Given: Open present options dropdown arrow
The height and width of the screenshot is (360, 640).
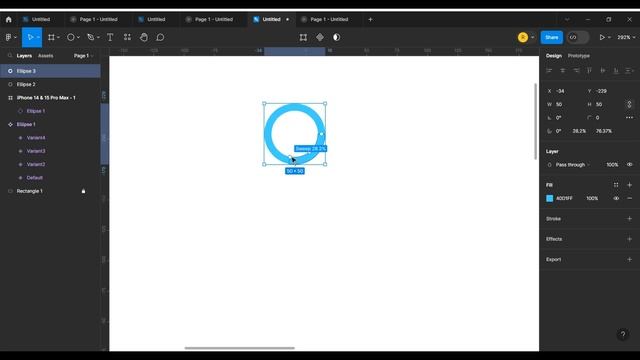Looking at the screenshot, I should pos(609,37).
